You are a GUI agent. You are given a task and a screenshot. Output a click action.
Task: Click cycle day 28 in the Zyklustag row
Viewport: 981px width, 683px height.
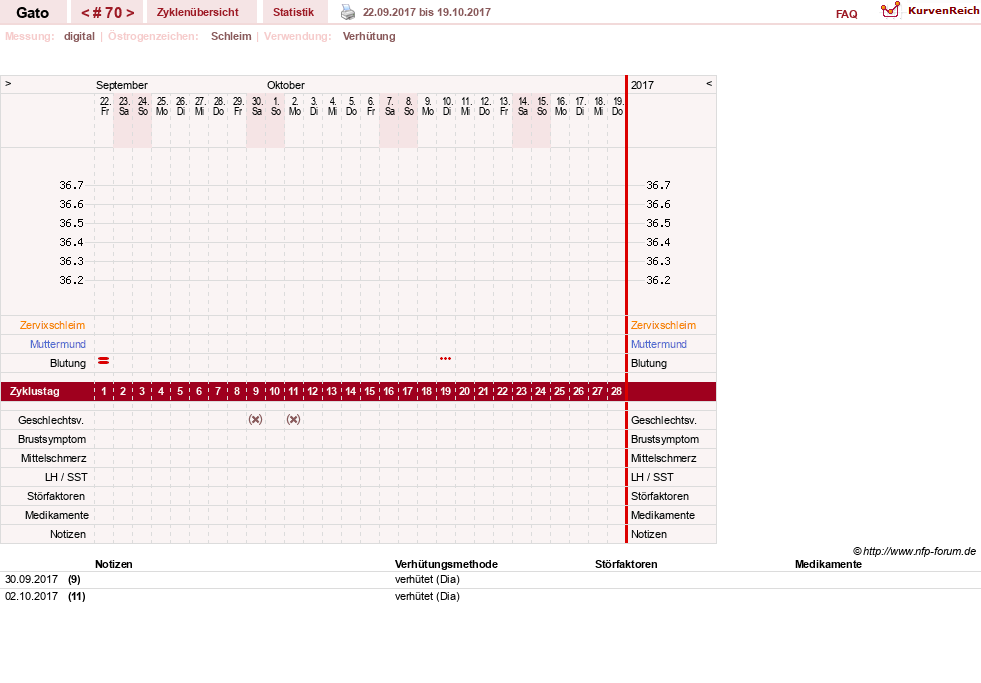tap(616, 391)
